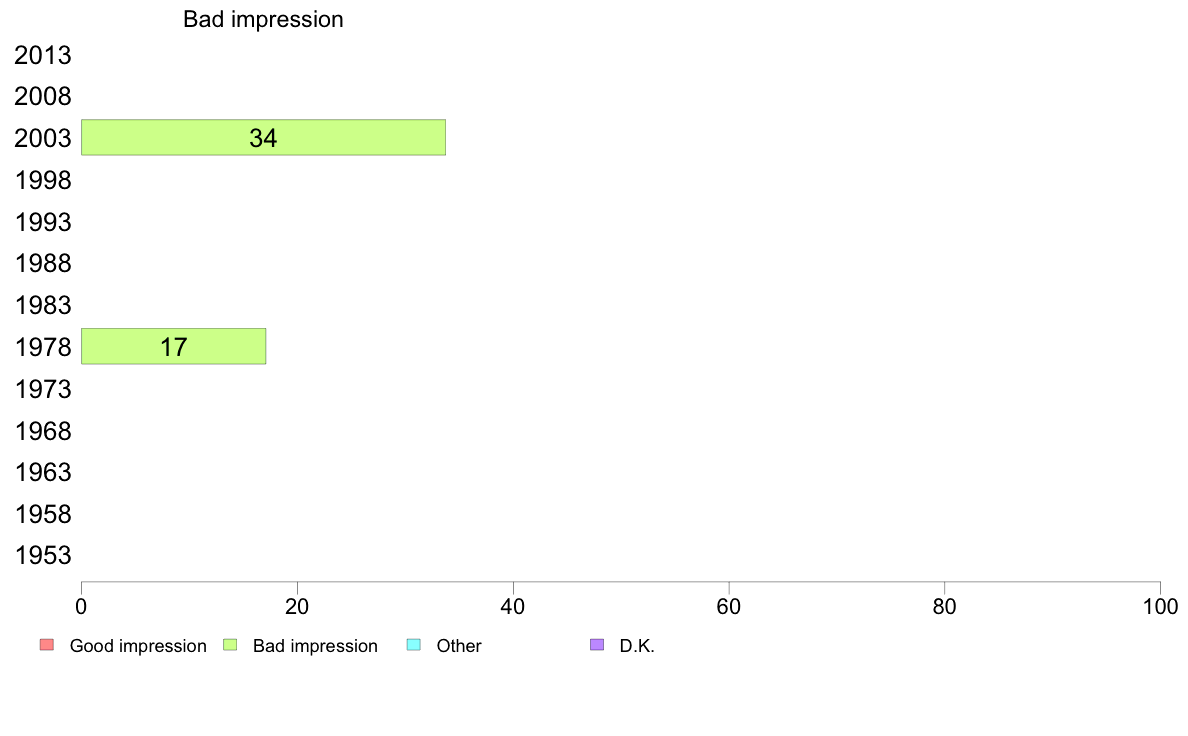Click the Bad impression green legend swatch
Screen dimensions: 1188x736
[230, 645]
